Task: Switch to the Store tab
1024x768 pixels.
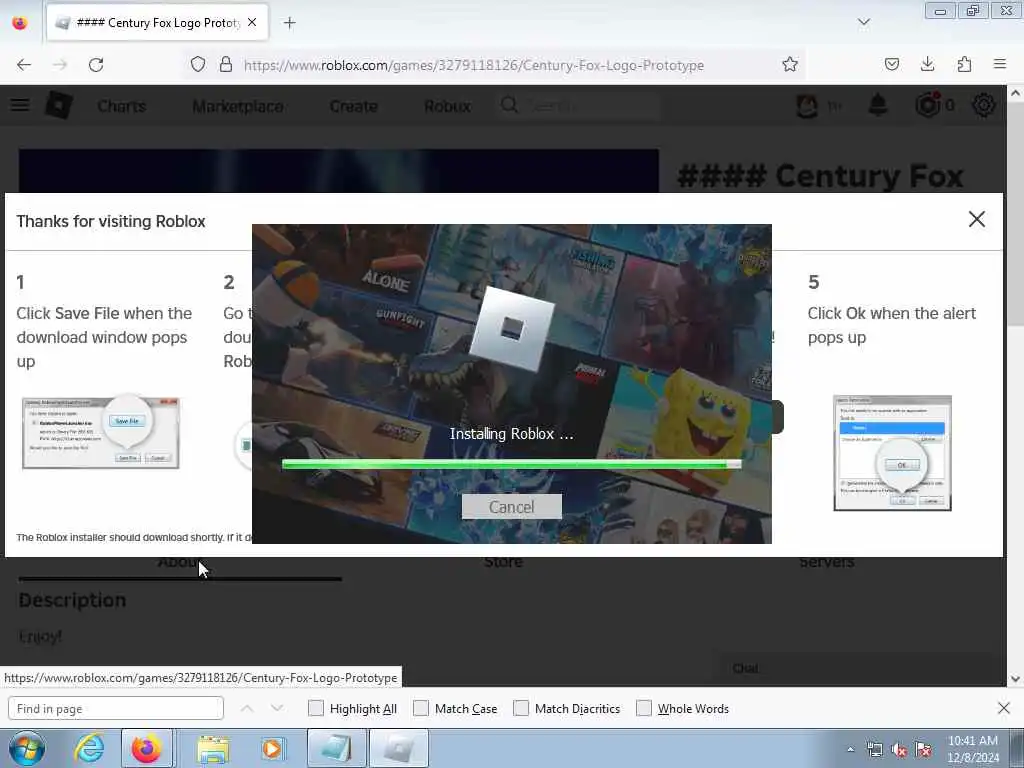Action: click(503, 562)
